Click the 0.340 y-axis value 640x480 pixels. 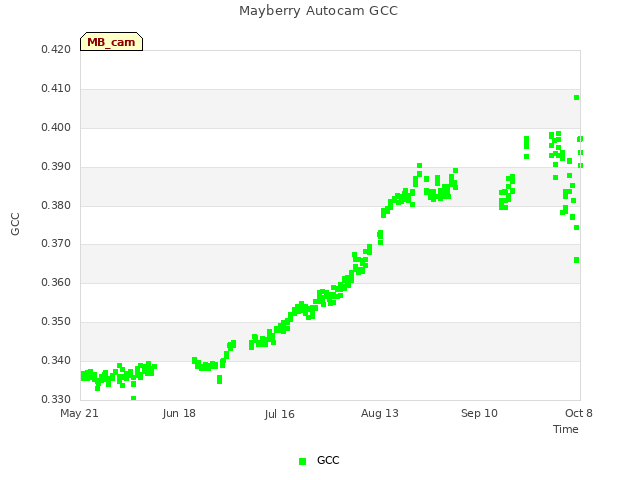point(56,360)
